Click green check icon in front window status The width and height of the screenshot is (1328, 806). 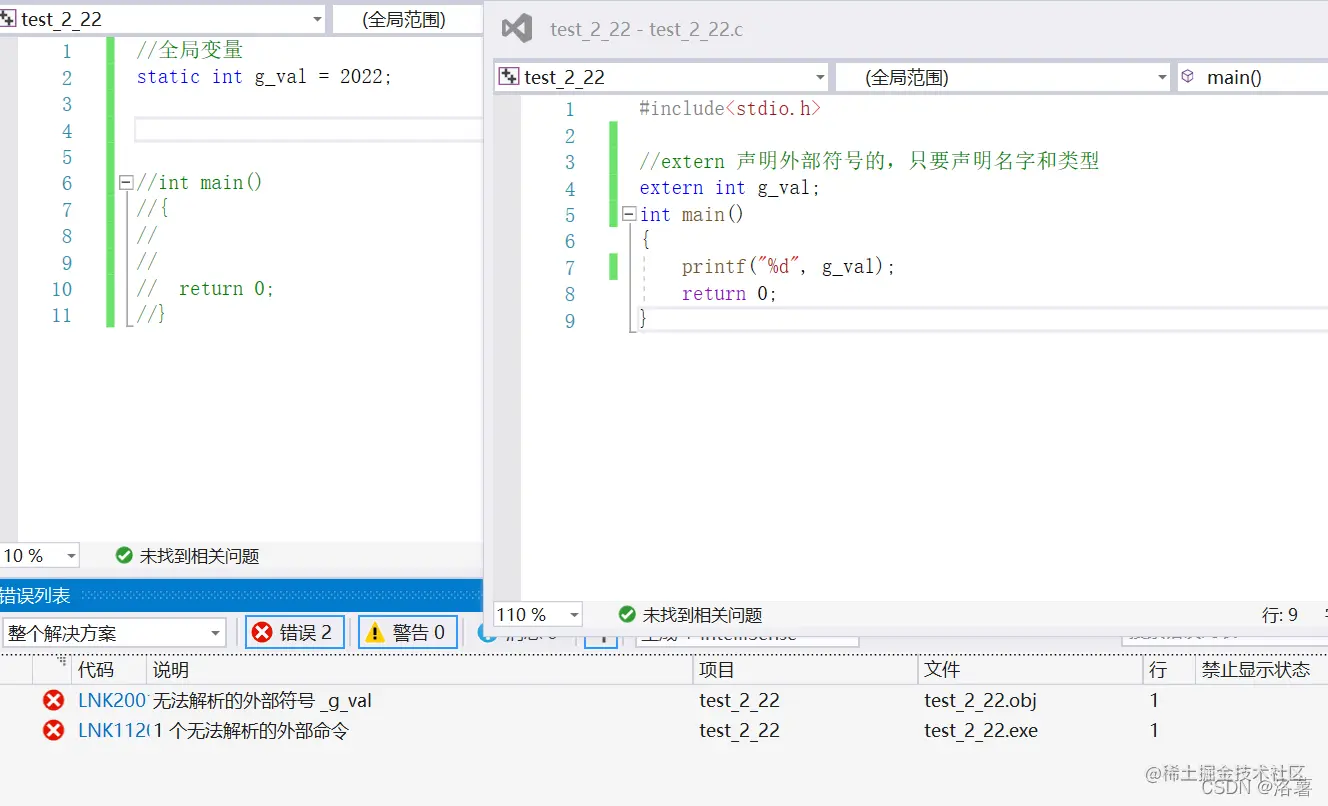[627, 614]
